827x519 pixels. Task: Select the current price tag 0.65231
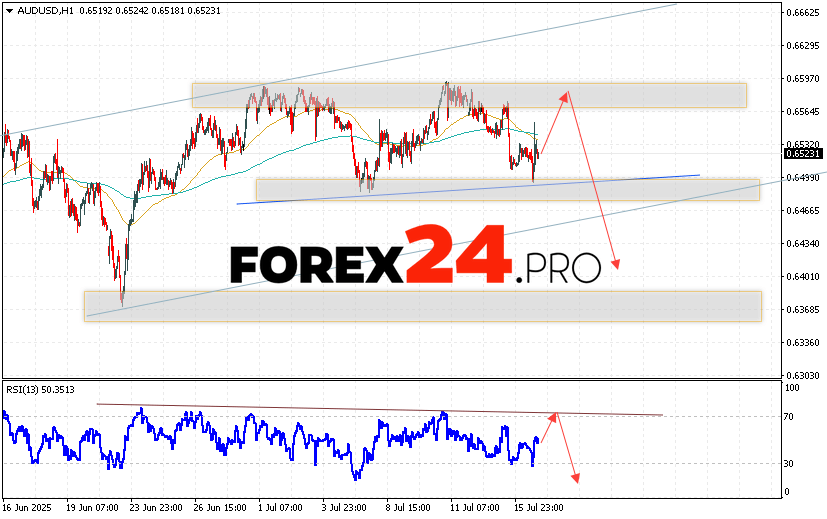(x=803, y=154)
